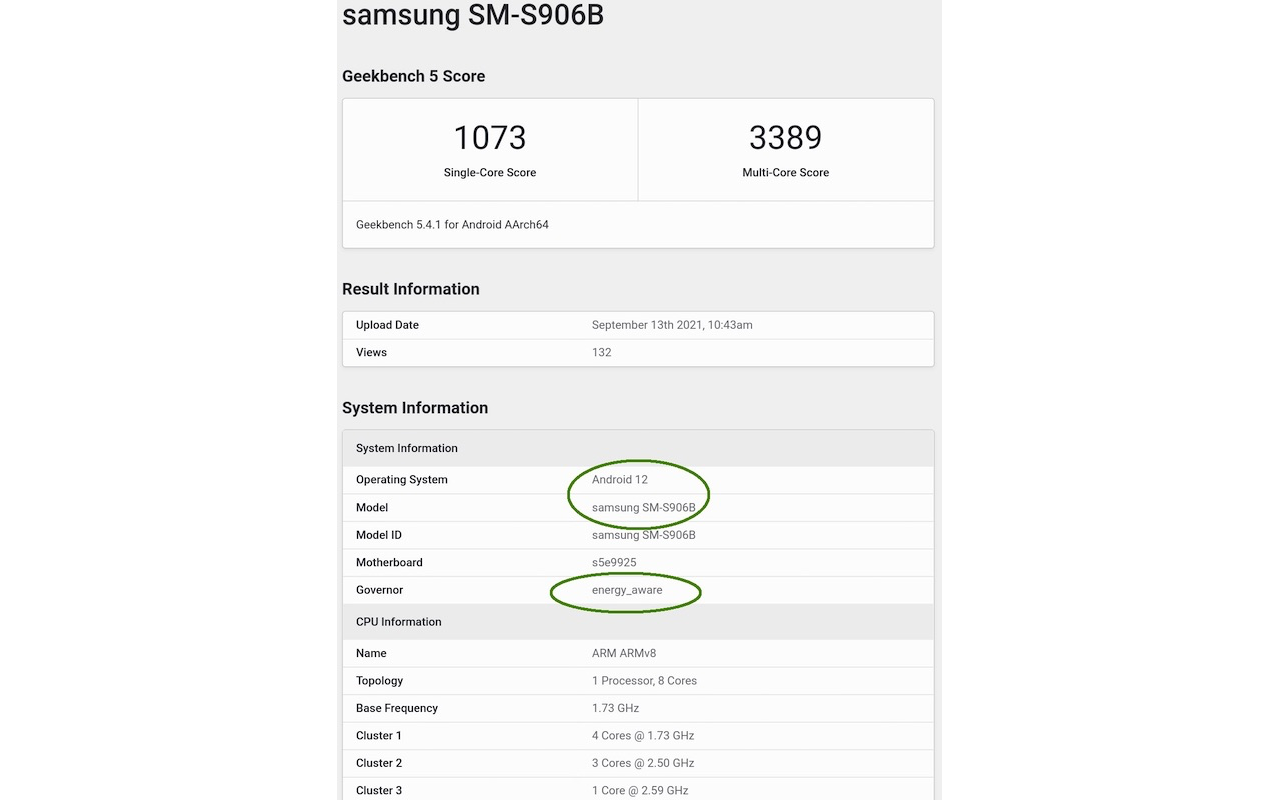
Task: Click the samsung SM-S906B page title
Action: click(473, 15)
